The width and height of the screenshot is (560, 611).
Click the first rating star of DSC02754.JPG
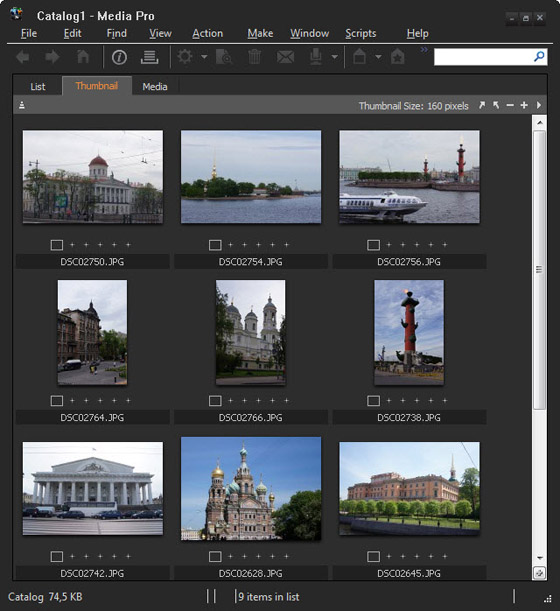coord(230,245)
